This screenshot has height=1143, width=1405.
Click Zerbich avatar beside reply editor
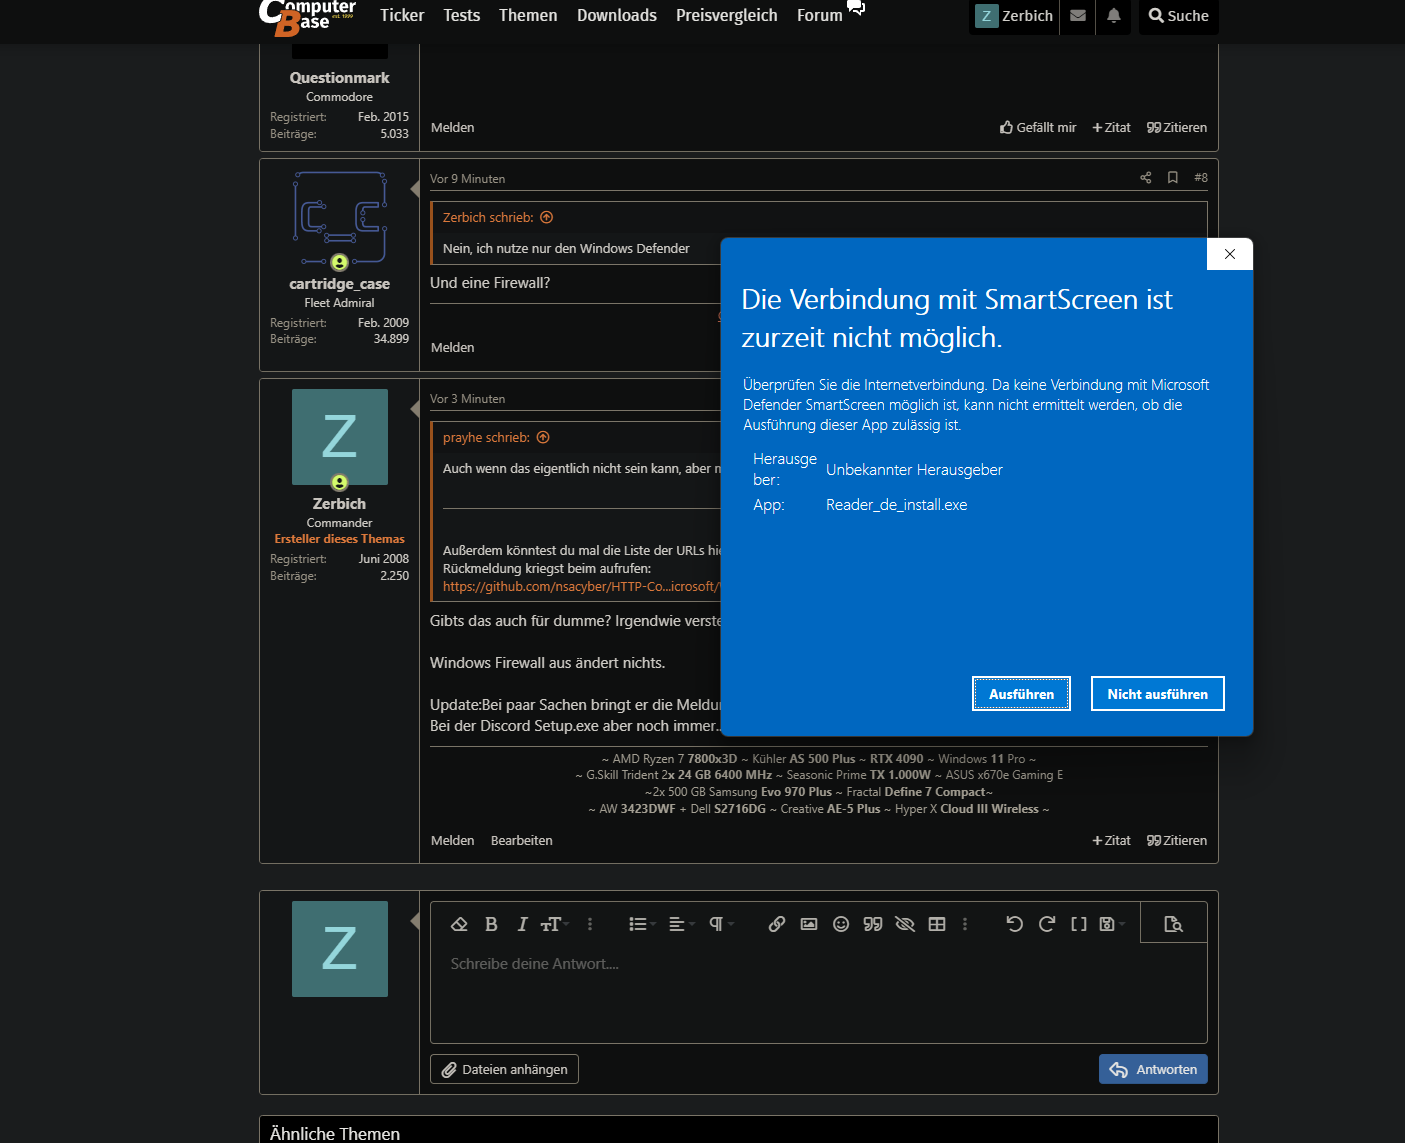tap(340, 949)
